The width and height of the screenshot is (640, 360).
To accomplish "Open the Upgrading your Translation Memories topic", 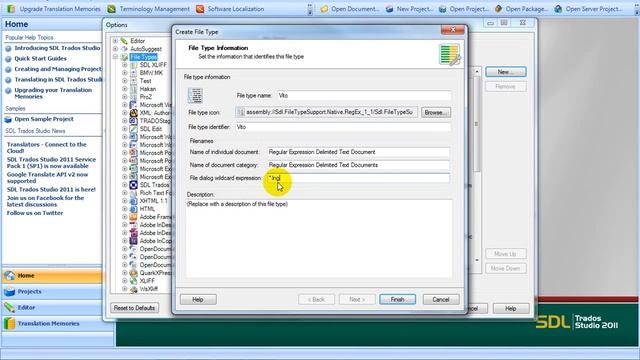I will tap(53, 93).
